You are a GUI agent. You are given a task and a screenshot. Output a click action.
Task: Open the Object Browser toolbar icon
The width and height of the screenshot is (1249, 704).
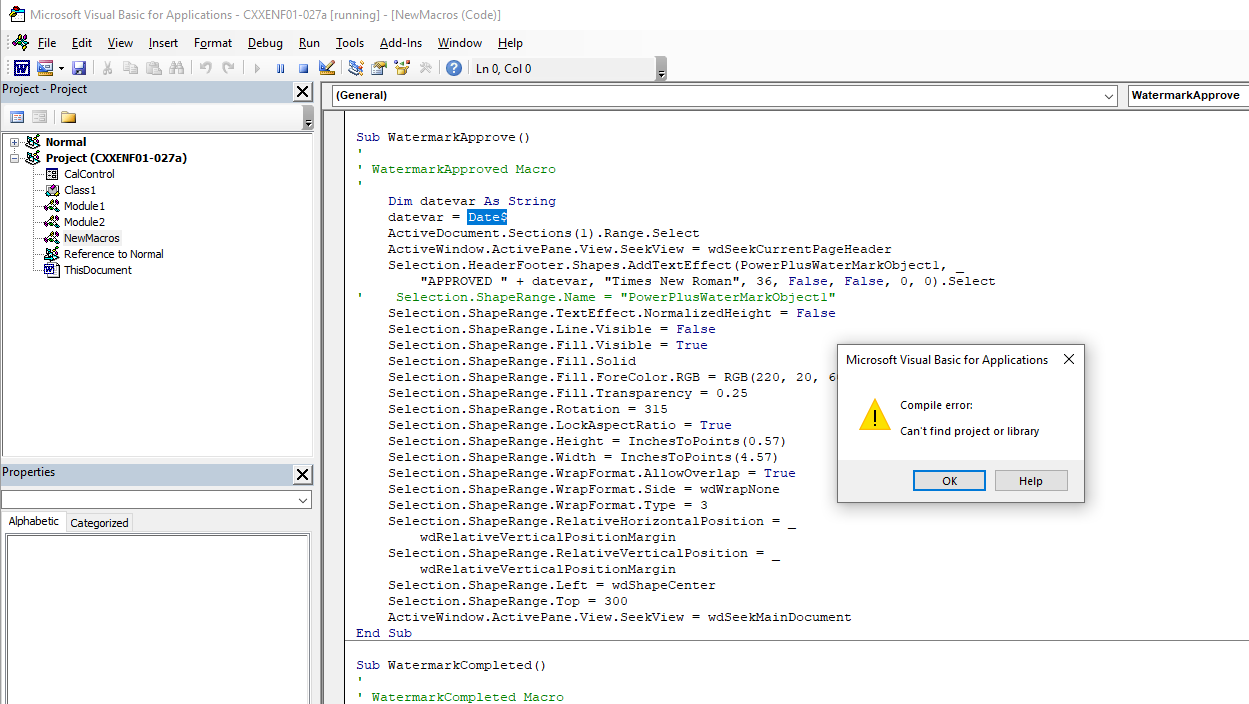click(402, 68)
